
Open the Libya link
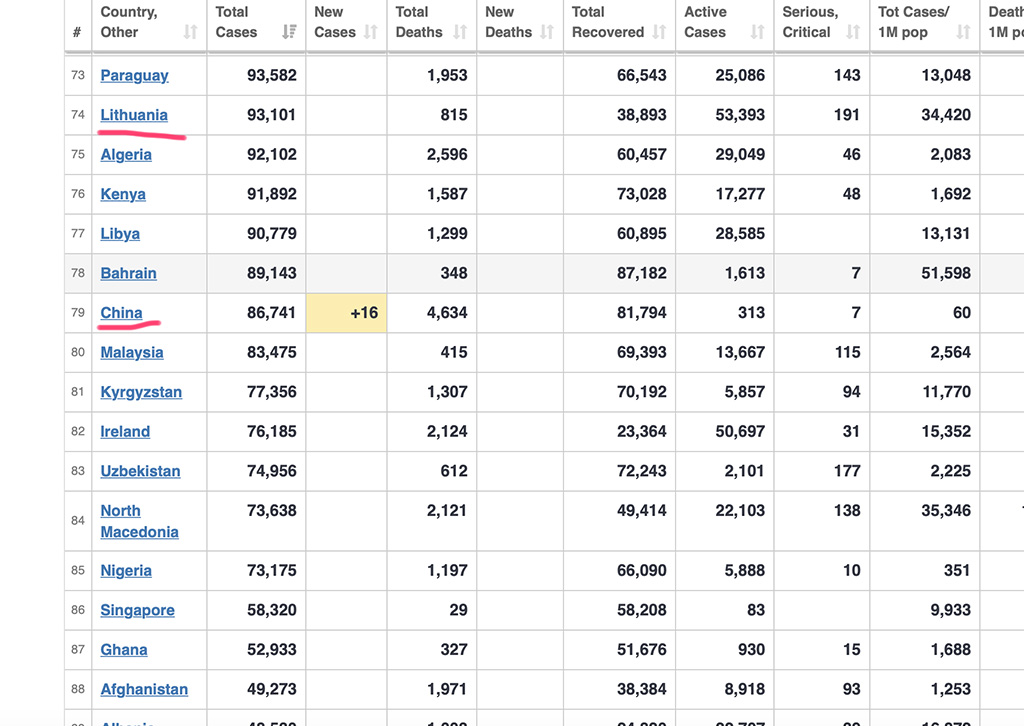pyautogui.click(x=120, y=234)
